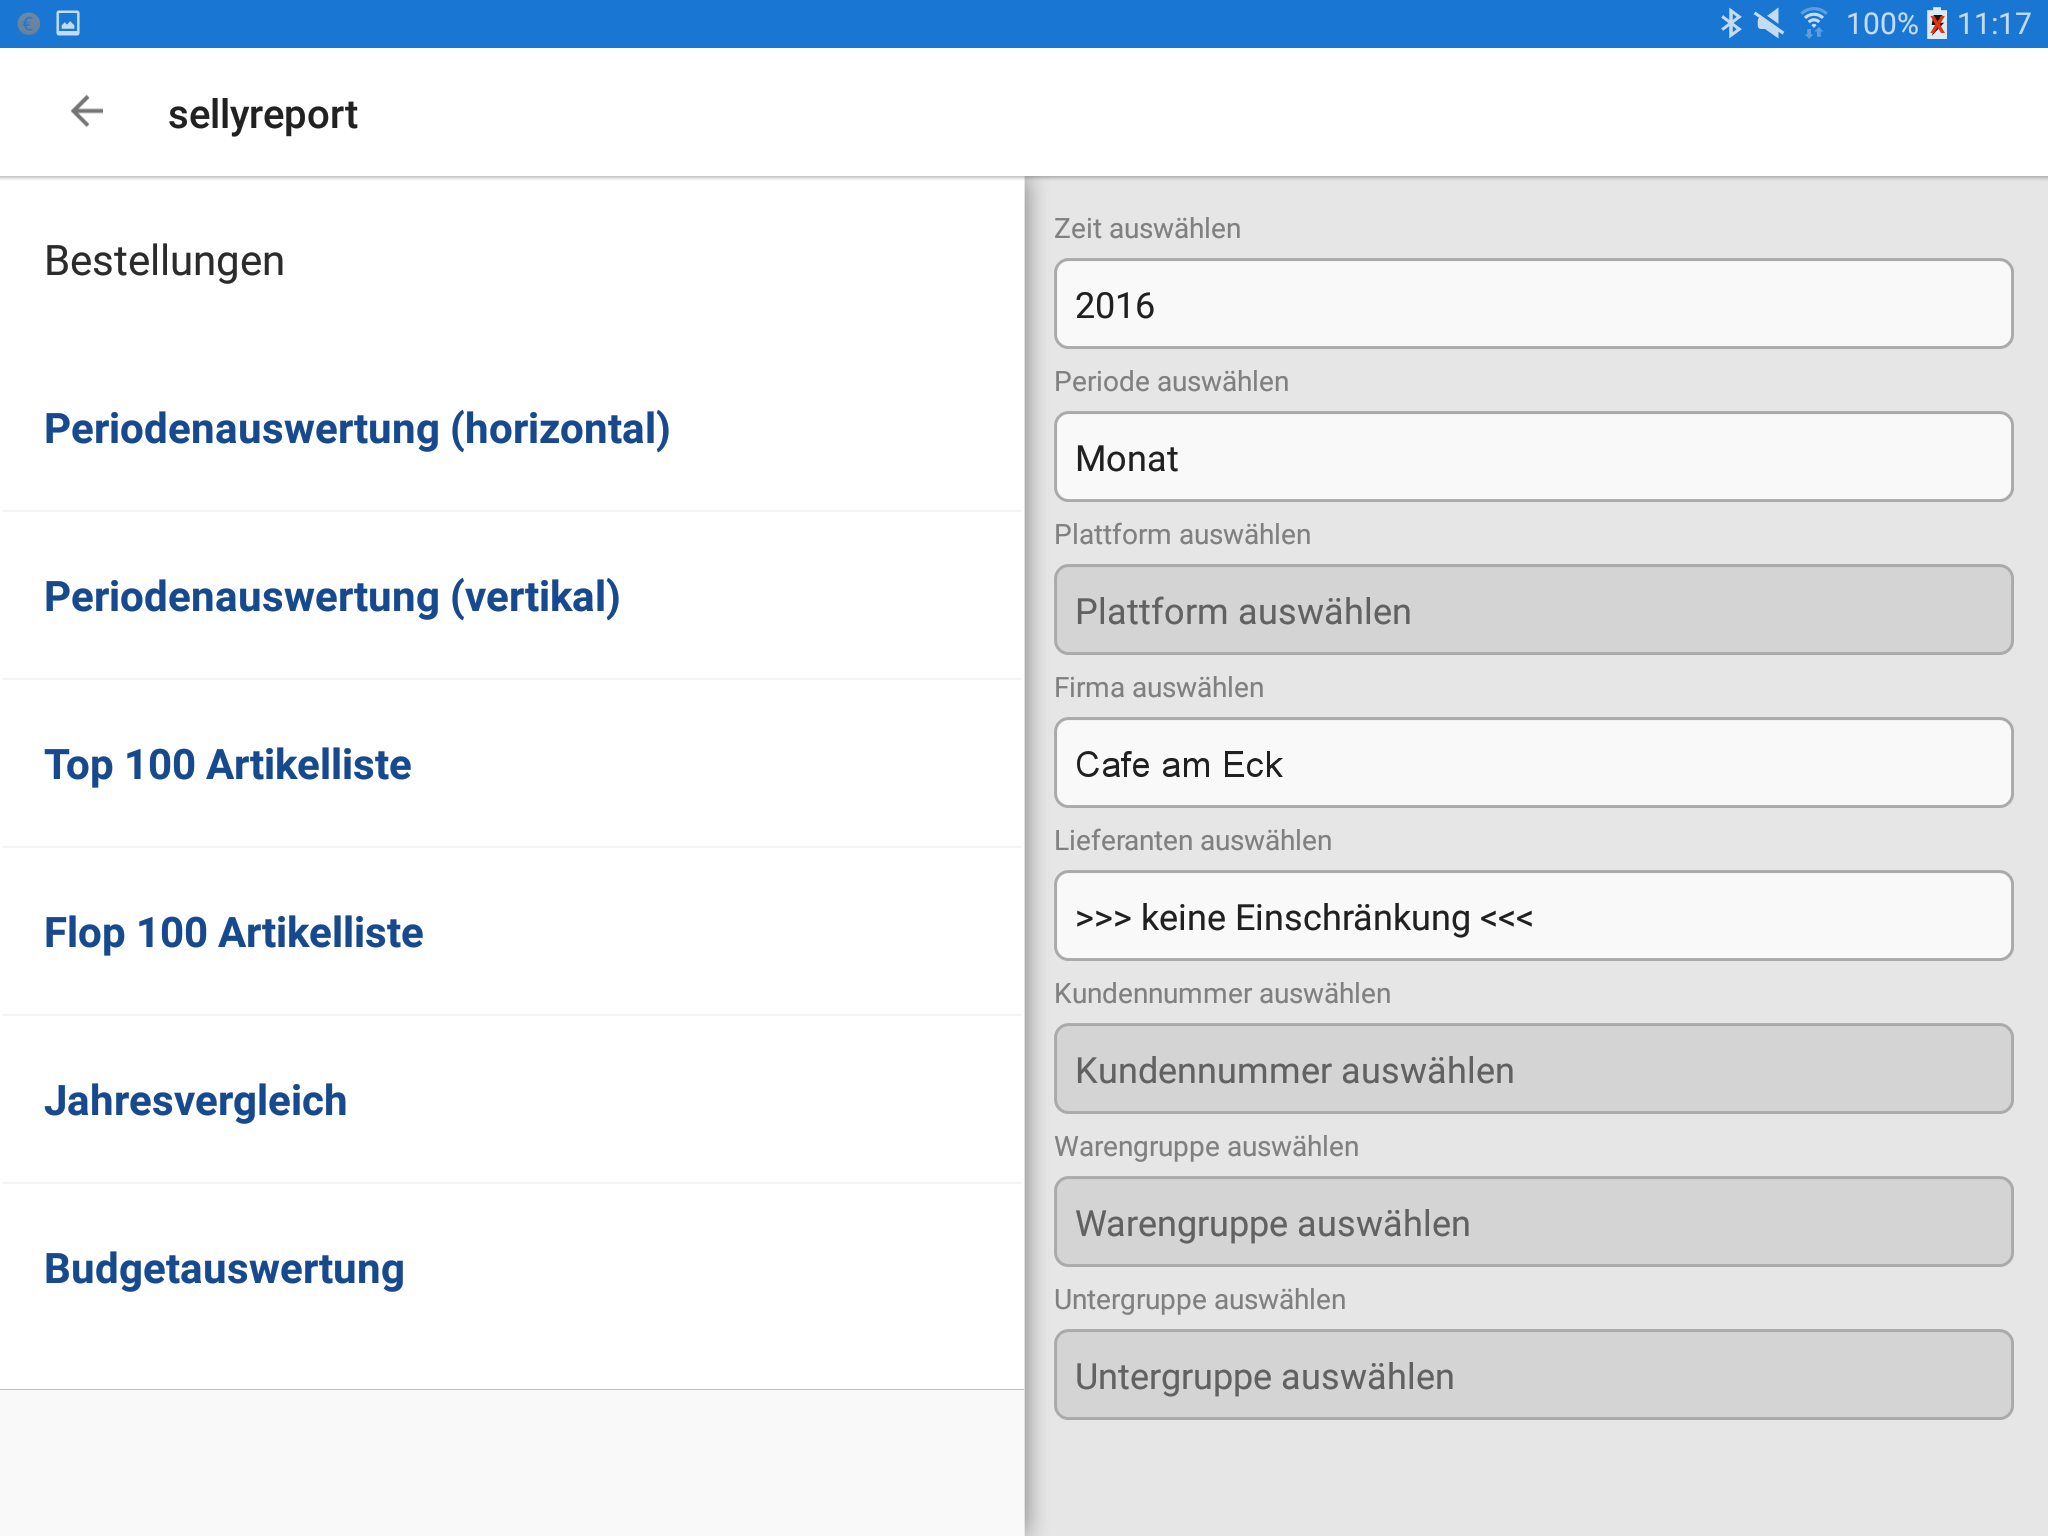
Task: Tap the image notification icon
Action: (x=68, y=23)
